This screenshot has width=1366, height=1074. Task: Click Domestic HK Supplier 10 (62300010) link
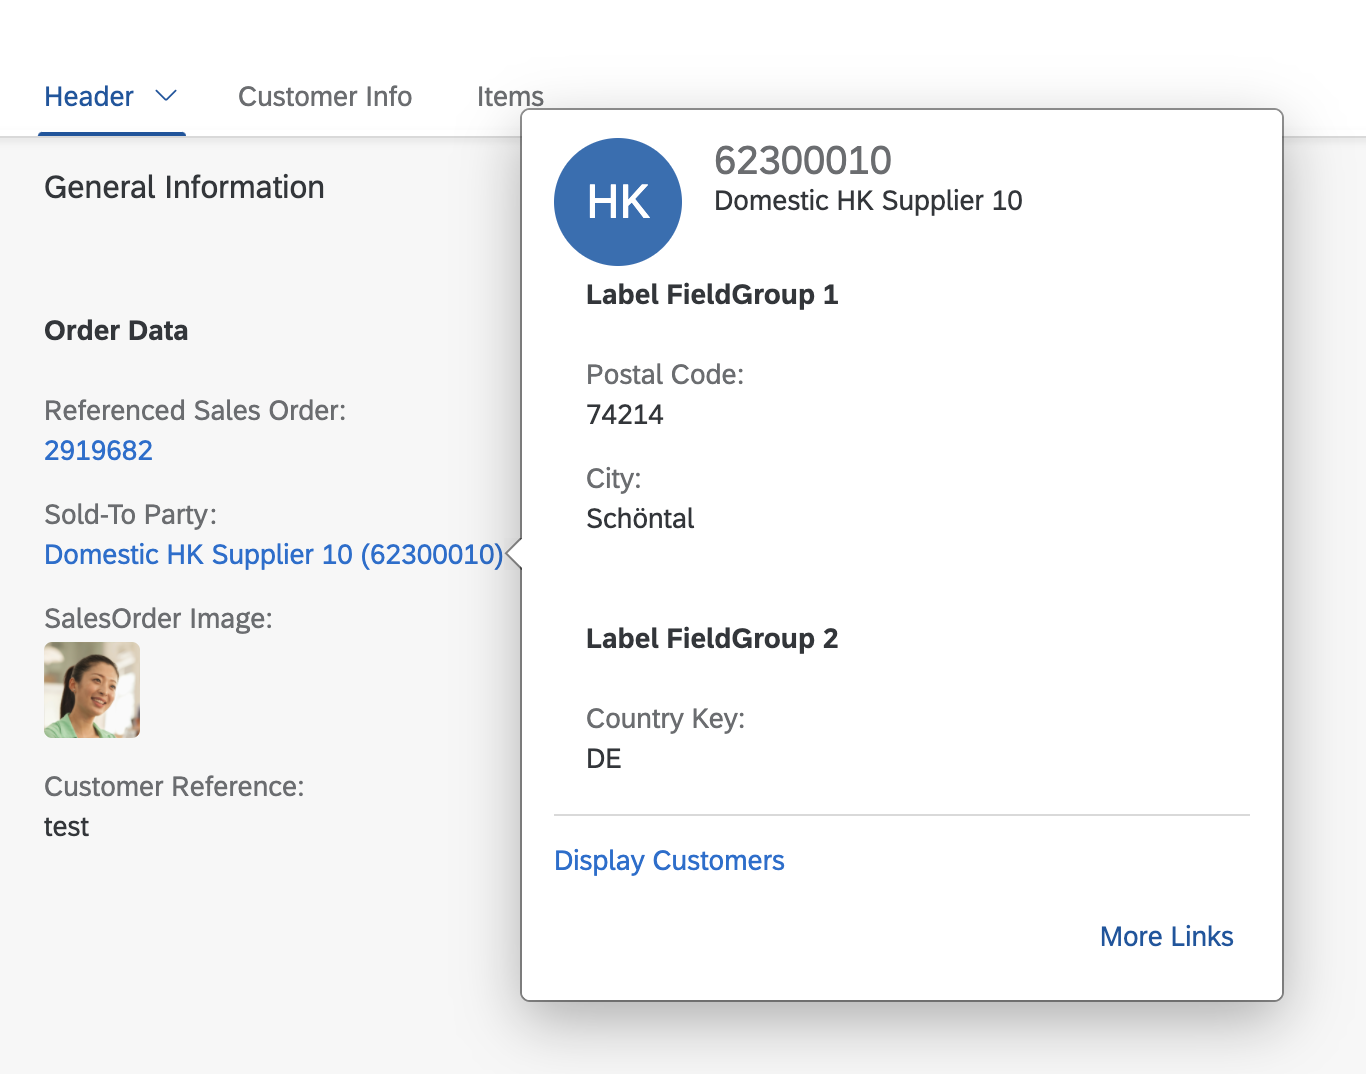274,554
